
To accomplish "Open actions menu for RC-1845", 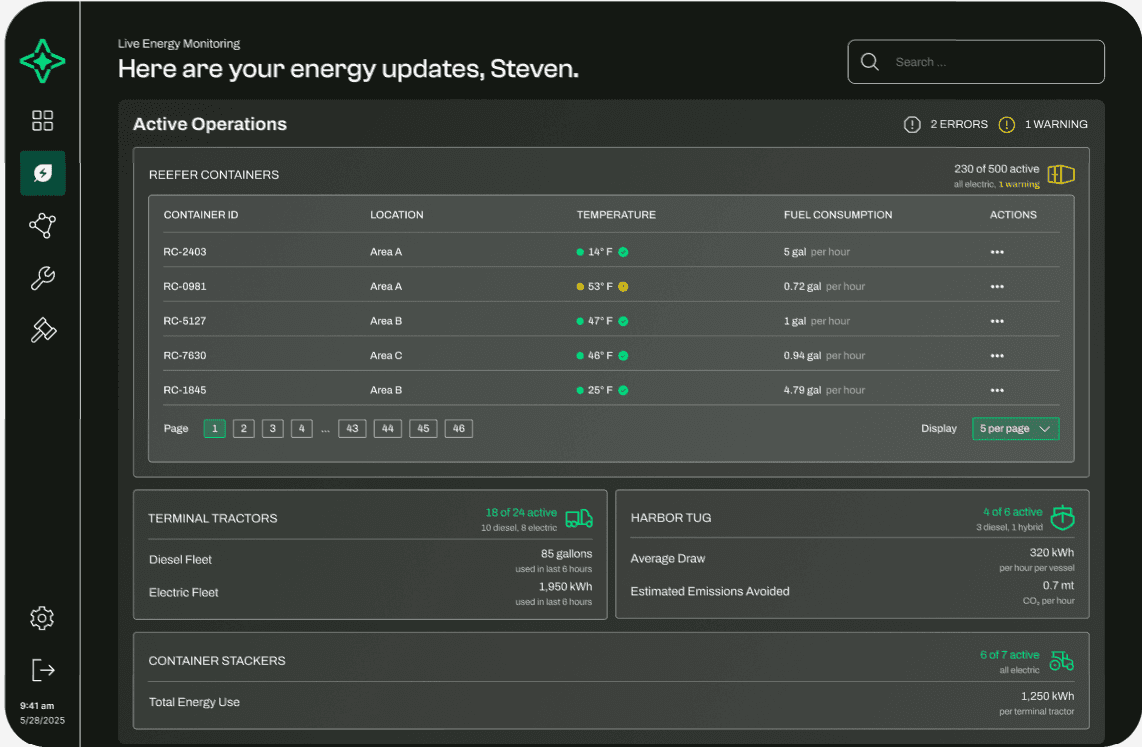I will pyautogui.click(x=997, y=390).
